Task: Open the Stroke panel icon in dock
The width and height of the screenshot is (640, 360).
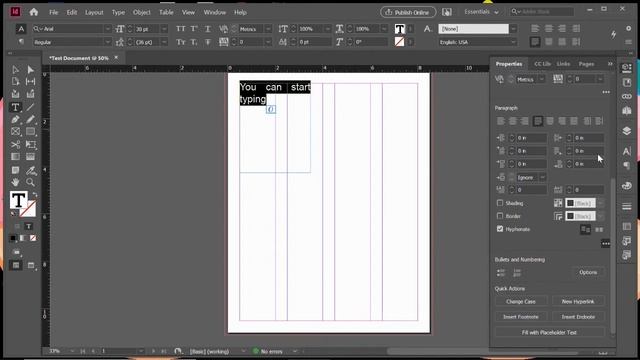Action: coord(627,207)
